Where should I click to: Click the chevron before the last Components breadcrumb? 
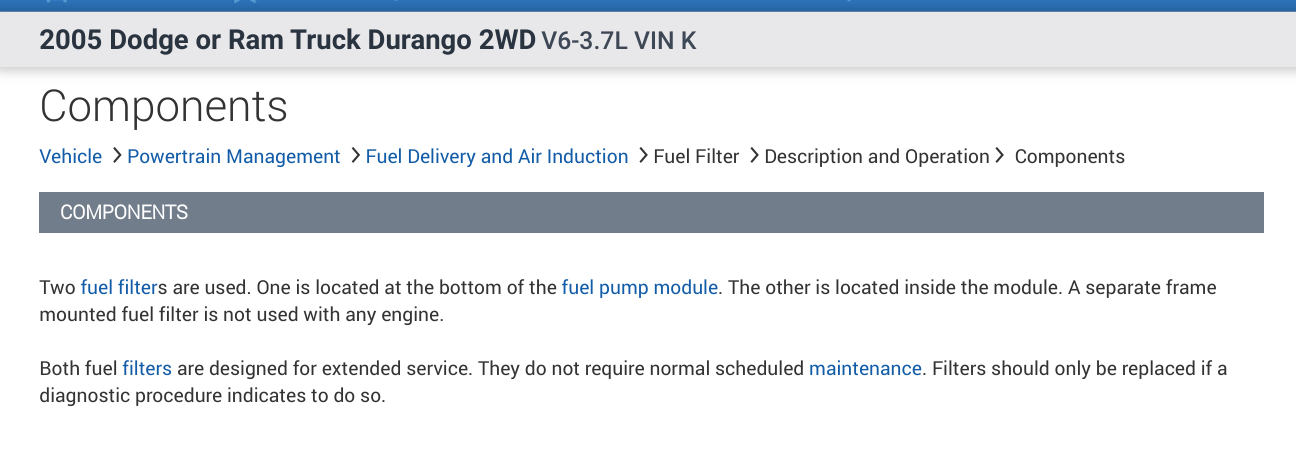click(x=1000, y=156)
